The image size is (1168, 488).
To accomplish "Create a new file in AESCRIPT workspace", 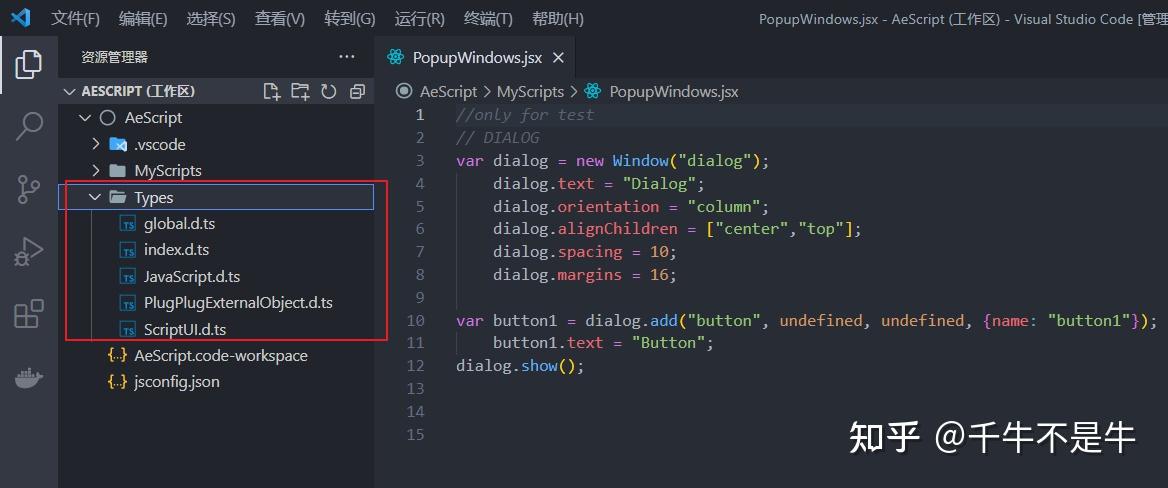I will tap(272, 92).
